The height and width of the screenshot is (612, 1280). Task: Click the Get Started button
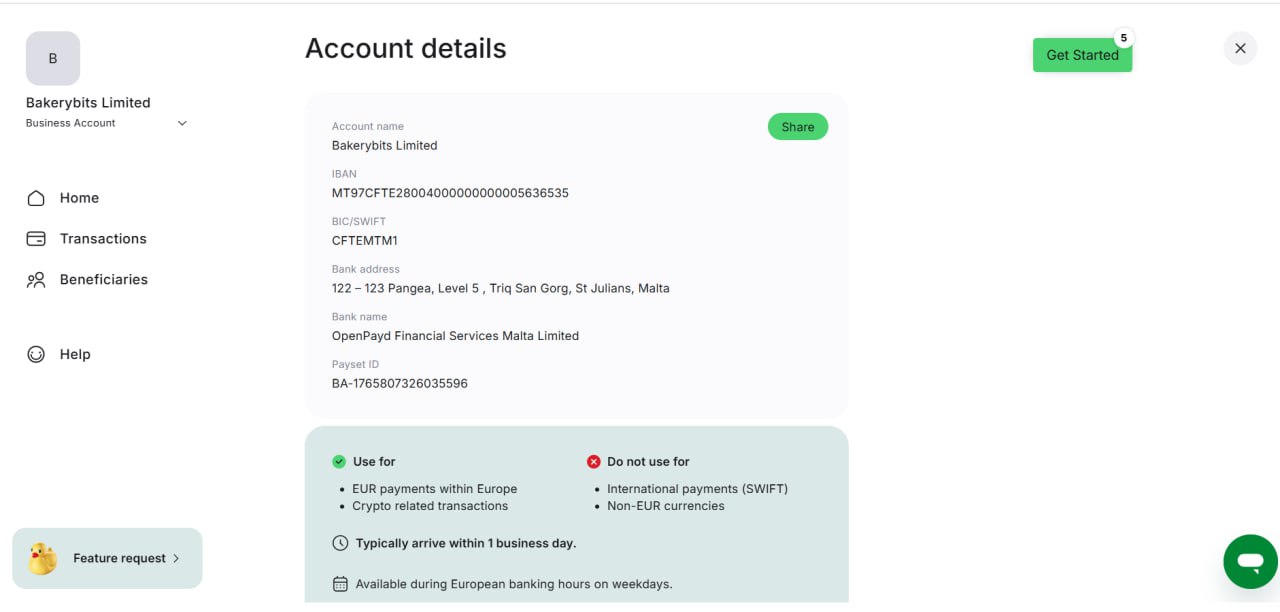pyautogui.click(x=1082, y=55)
